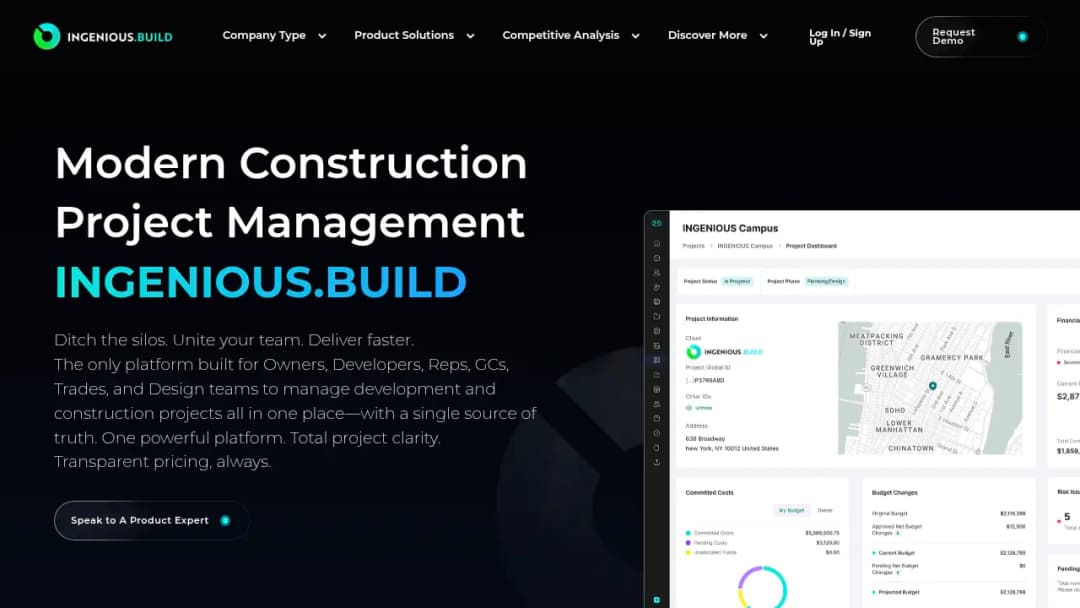Select the My Budget tab

[791, 510]
